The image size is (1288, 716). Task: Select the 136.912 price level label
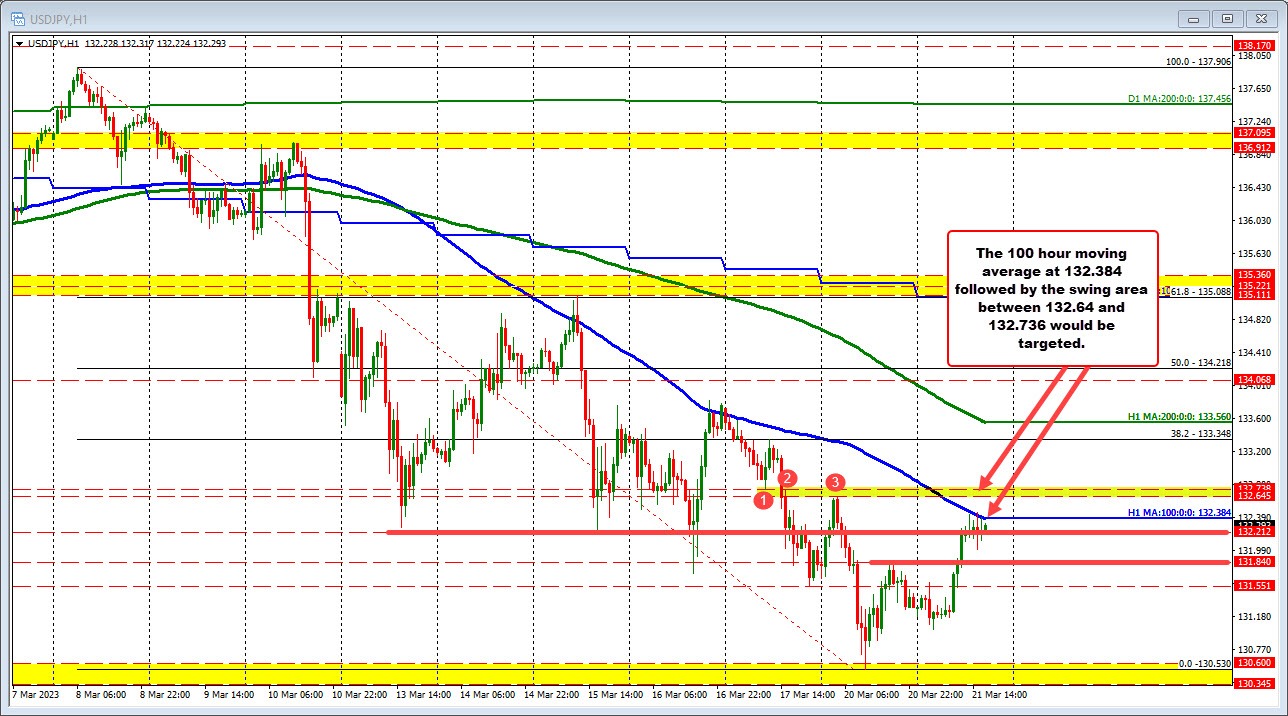1253,146
